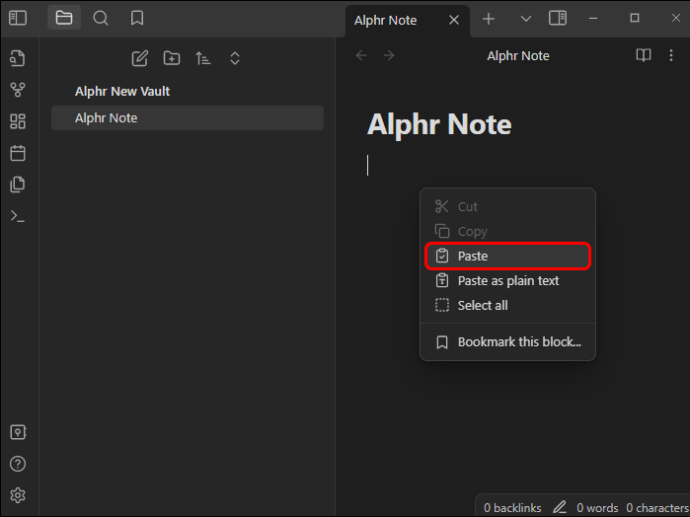Open Alphr Note in file list

[187, 118]
